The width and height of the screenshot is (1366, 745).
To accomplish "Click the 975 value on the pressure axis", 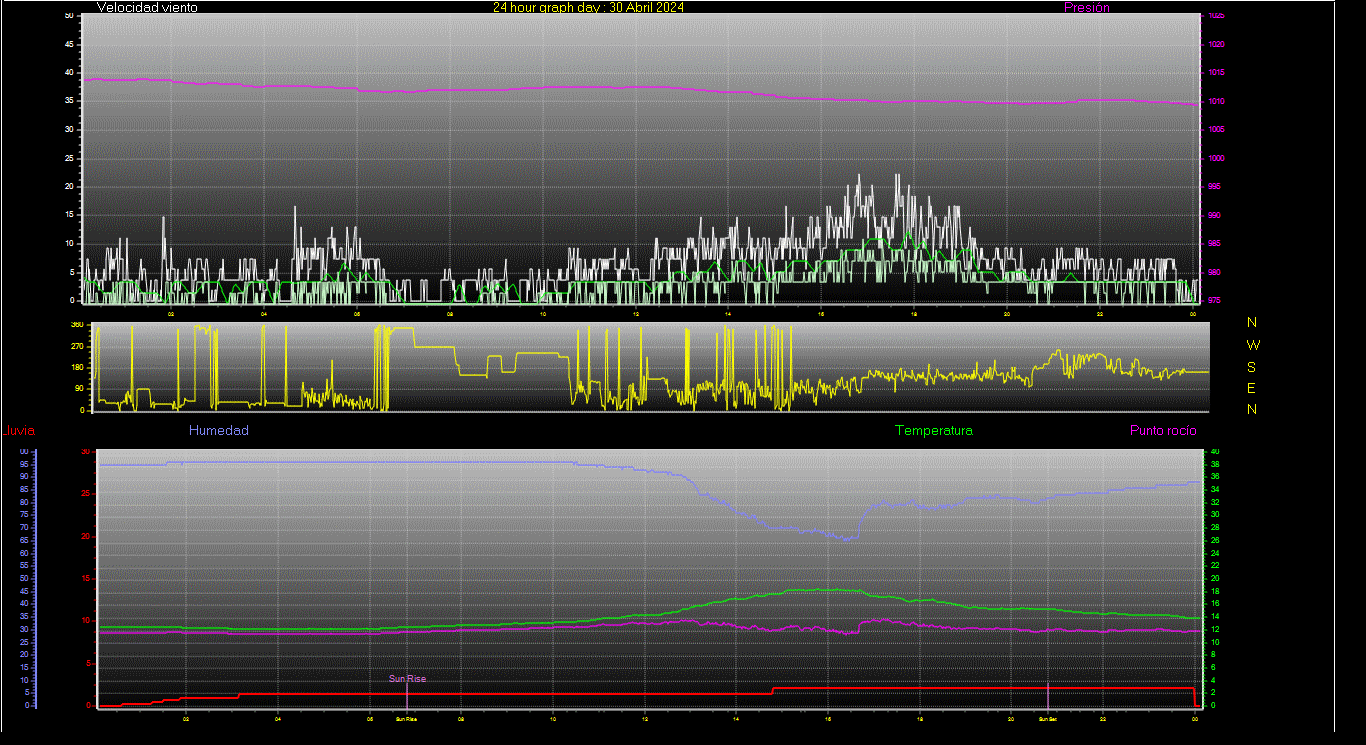I will [x=1213, y=300].
